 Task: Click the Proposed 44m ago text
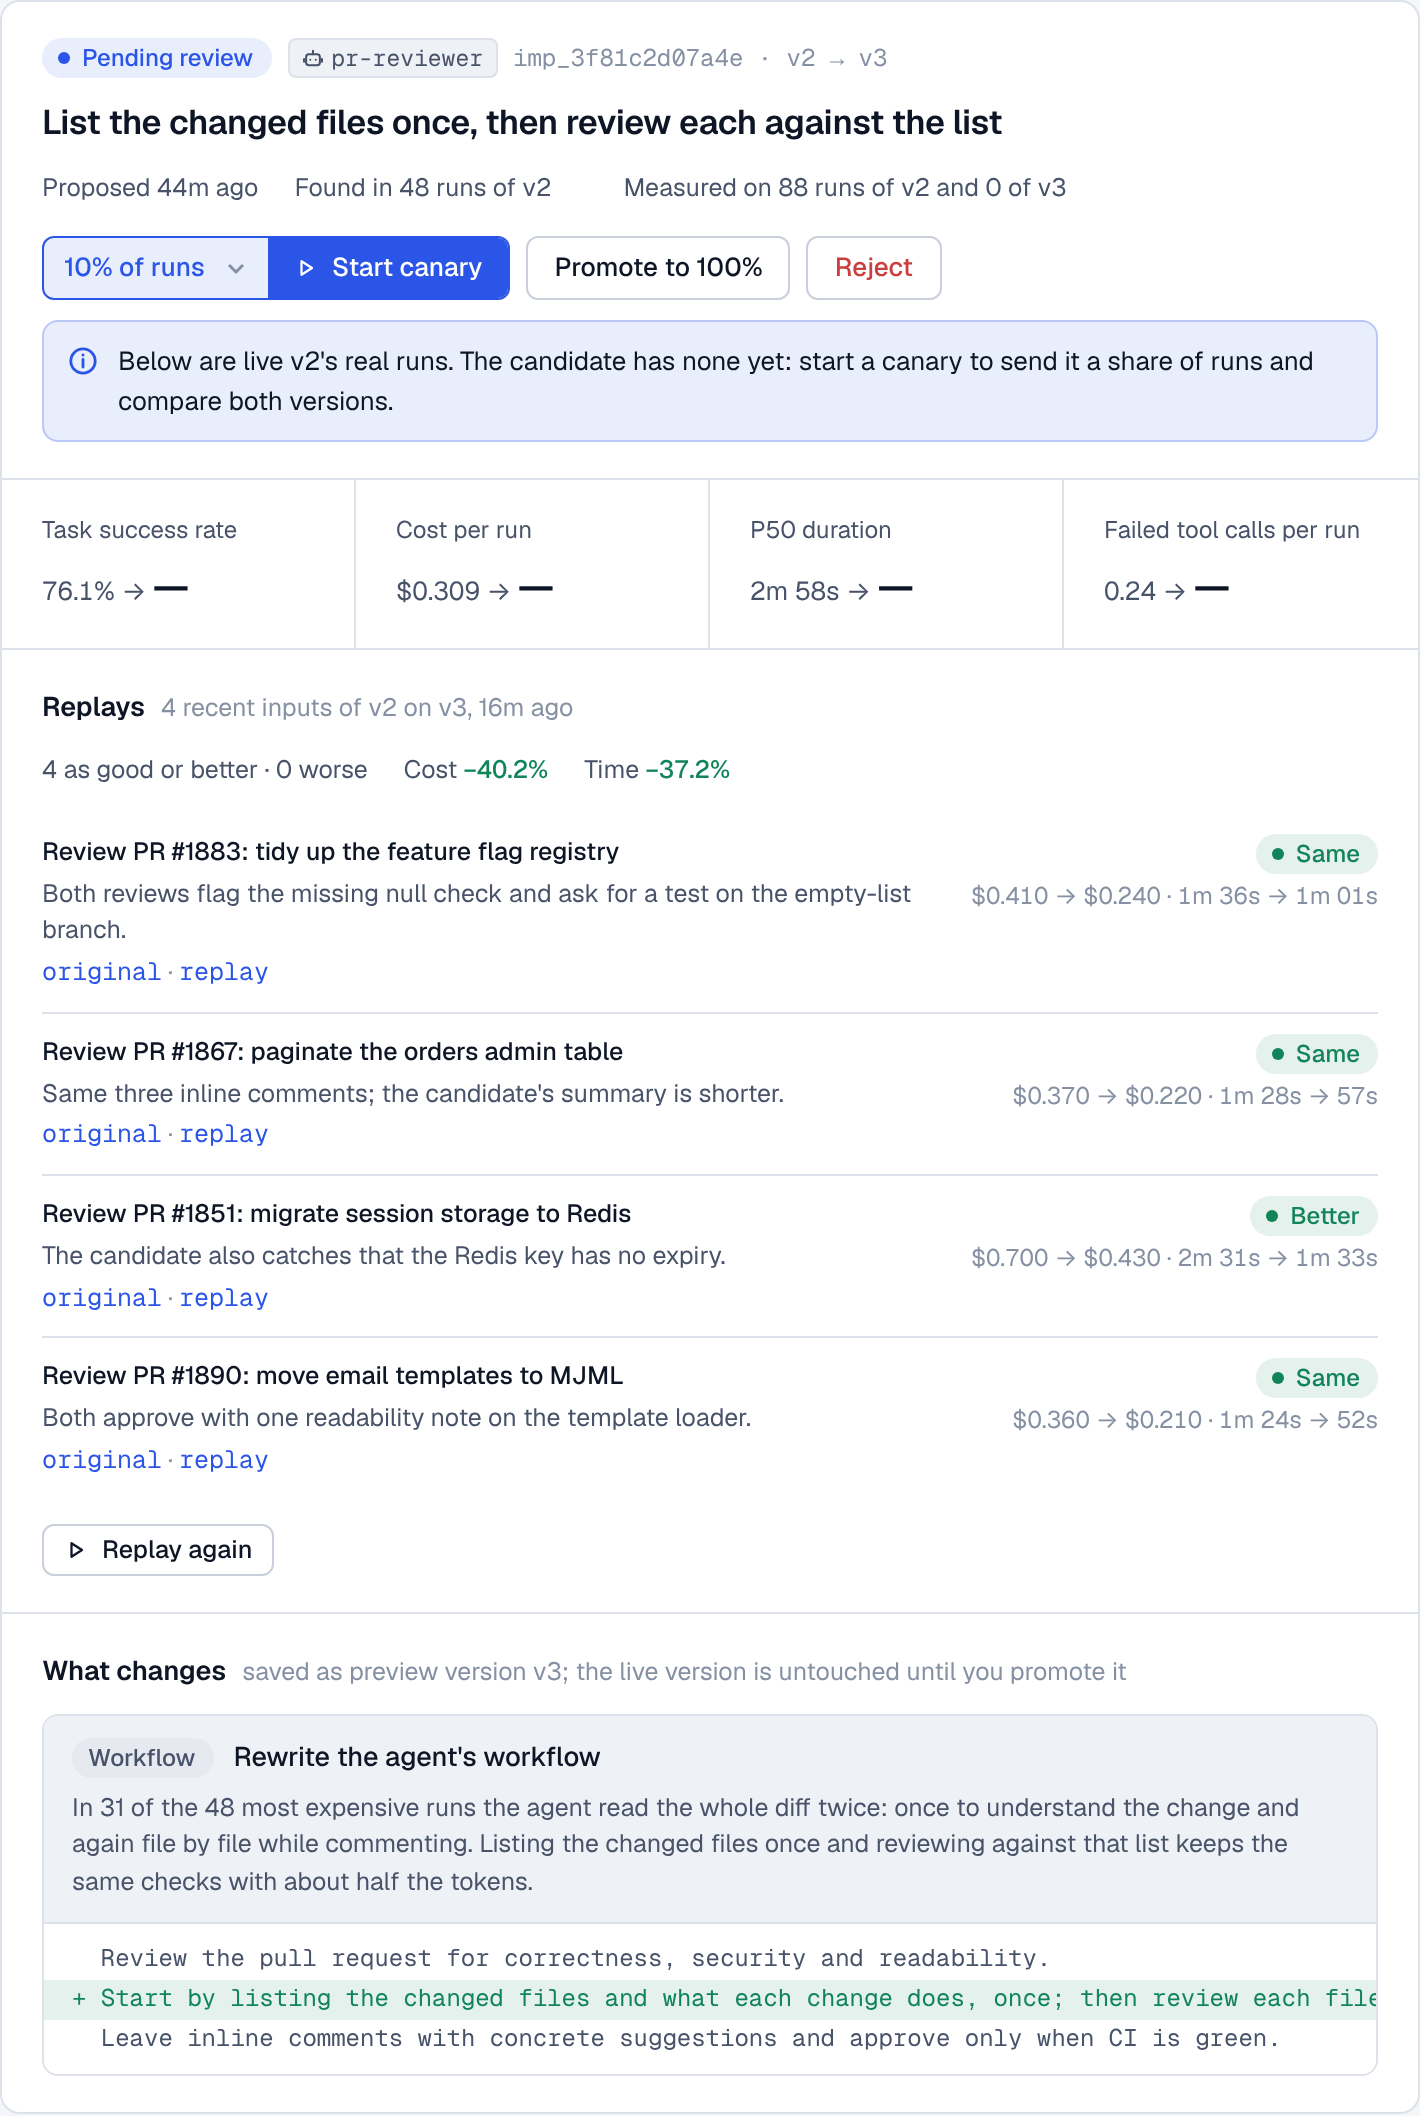[150, 188]
